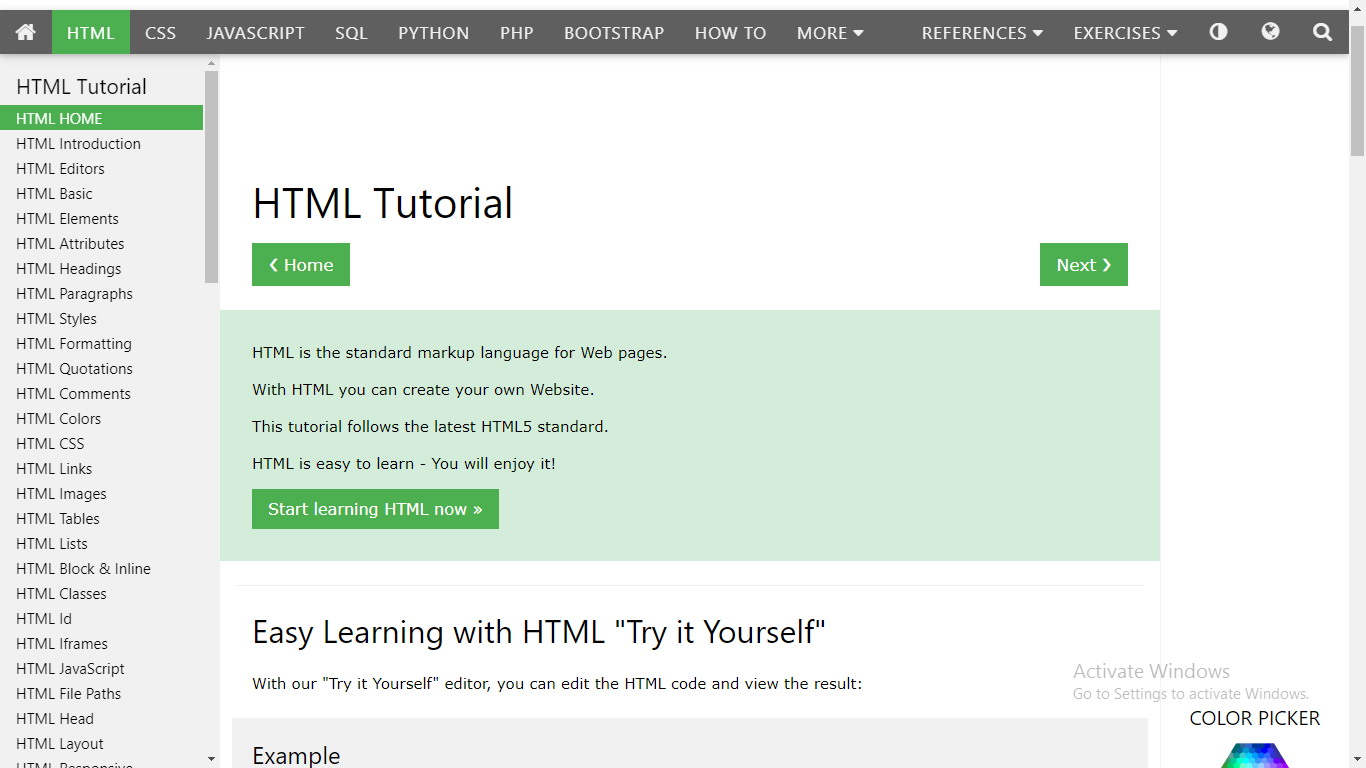Open HTML Id sidebar link
Screen dimensions: 1366x768
point(101,618)
